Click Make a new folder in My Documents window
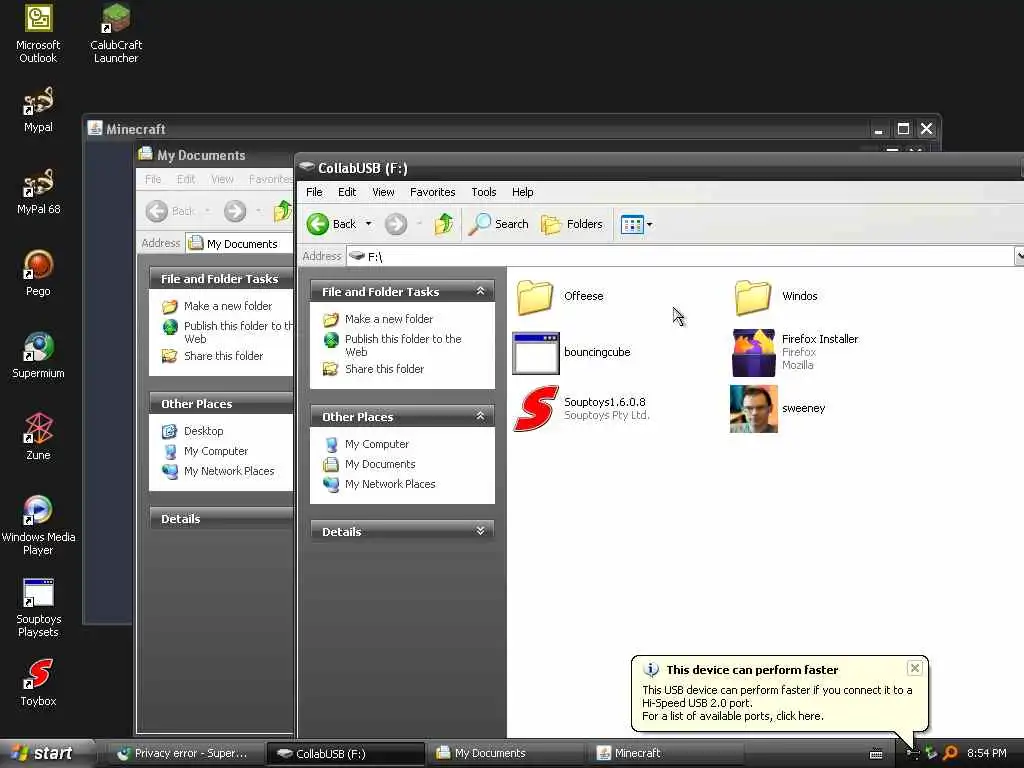This screenshot has width=1024, height=768. point(227,306)
